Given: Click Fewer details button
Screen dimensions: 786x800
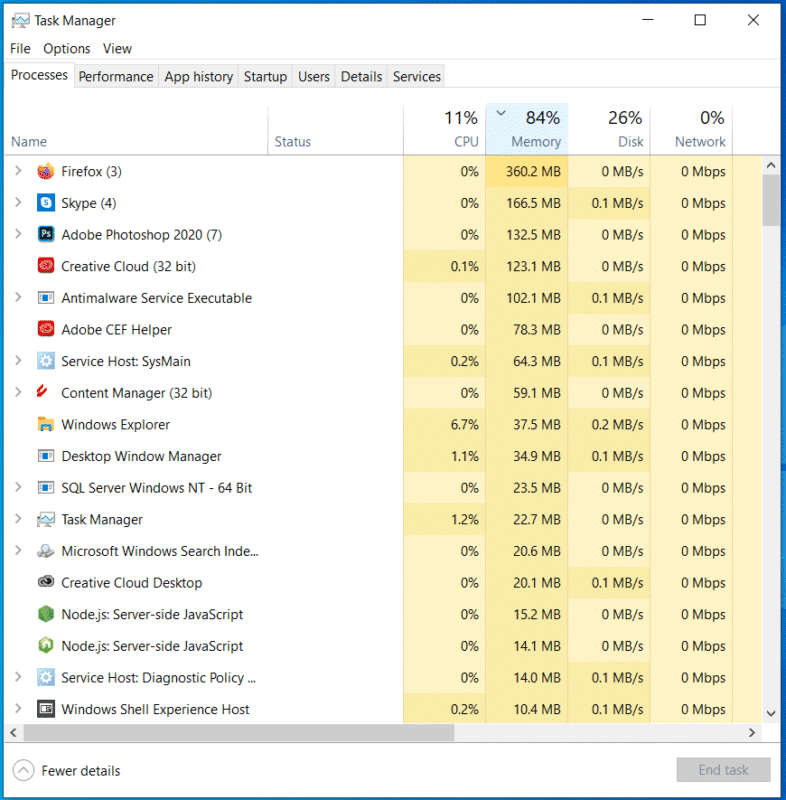Looking at the screenshot, I should click(66, 770).
